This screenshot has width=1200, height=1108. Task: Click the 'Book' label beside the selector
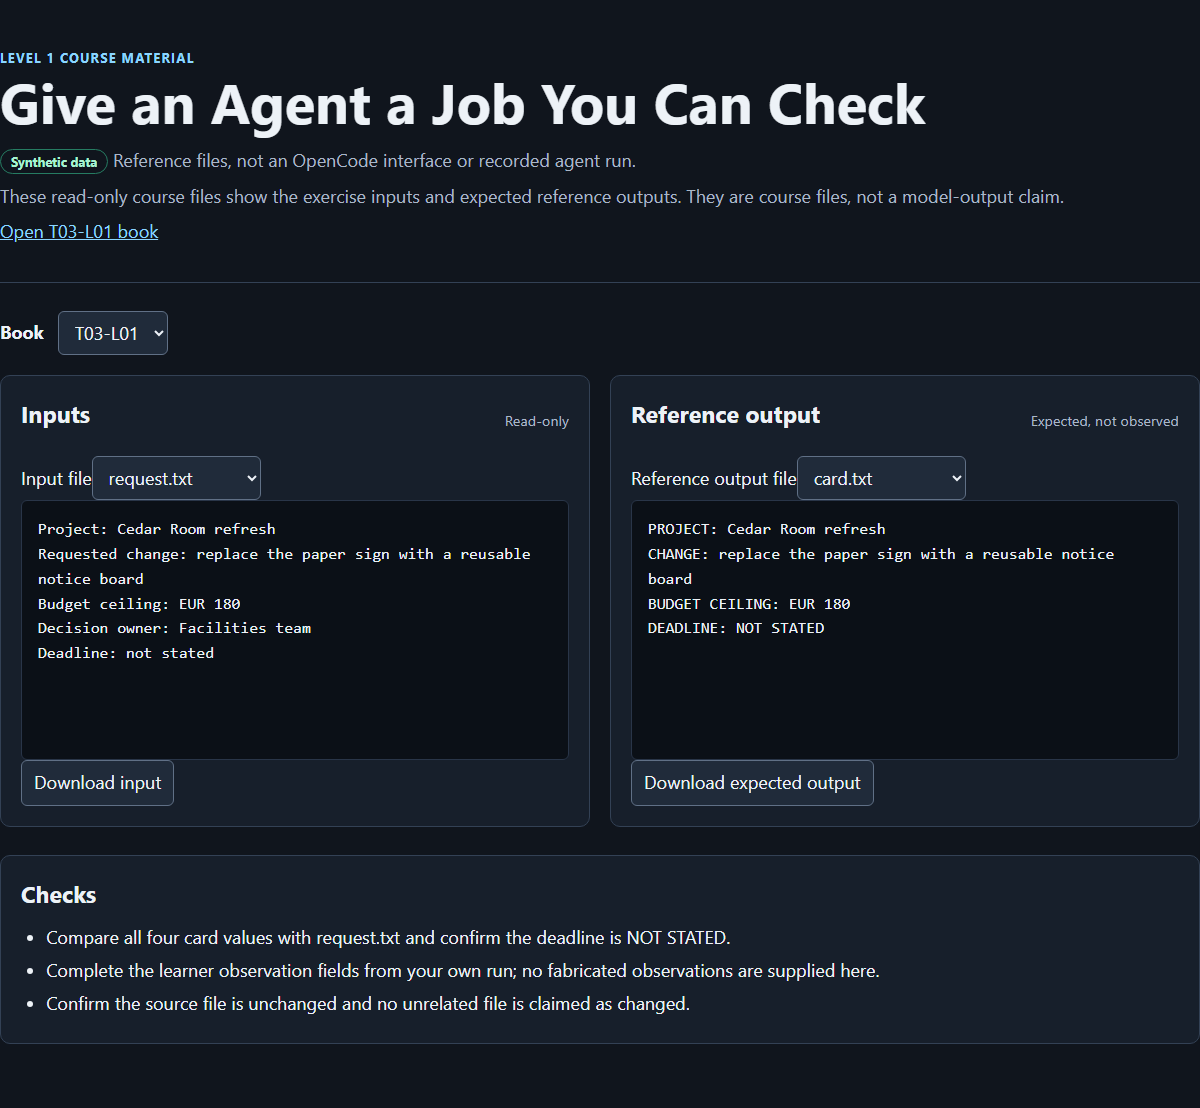click(22, 333)
